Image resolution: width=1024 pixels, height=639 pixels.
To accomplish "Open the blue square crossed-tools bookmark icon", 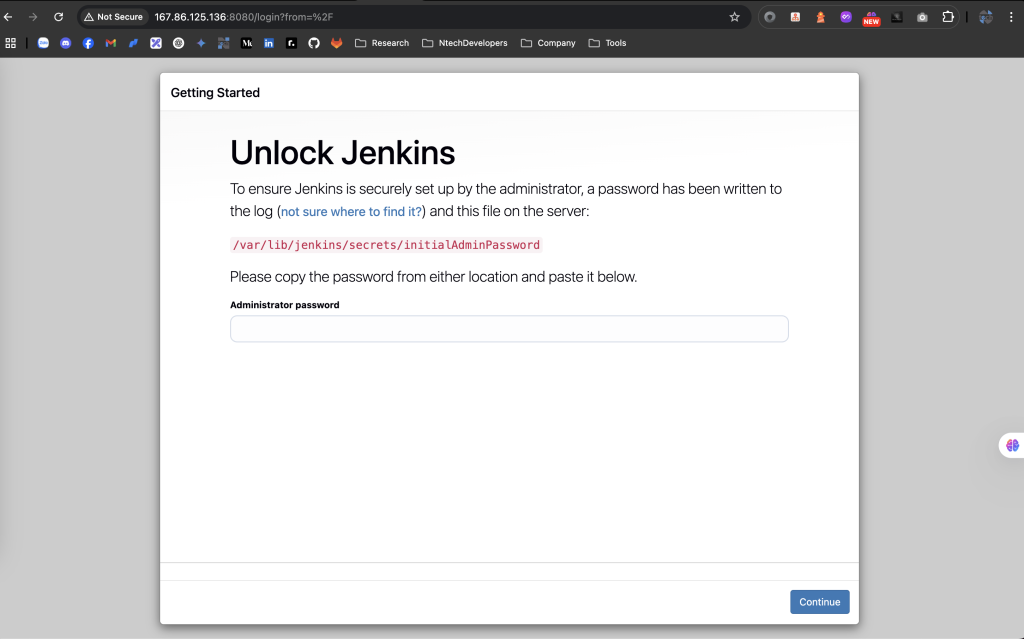I will coord(155,43).
